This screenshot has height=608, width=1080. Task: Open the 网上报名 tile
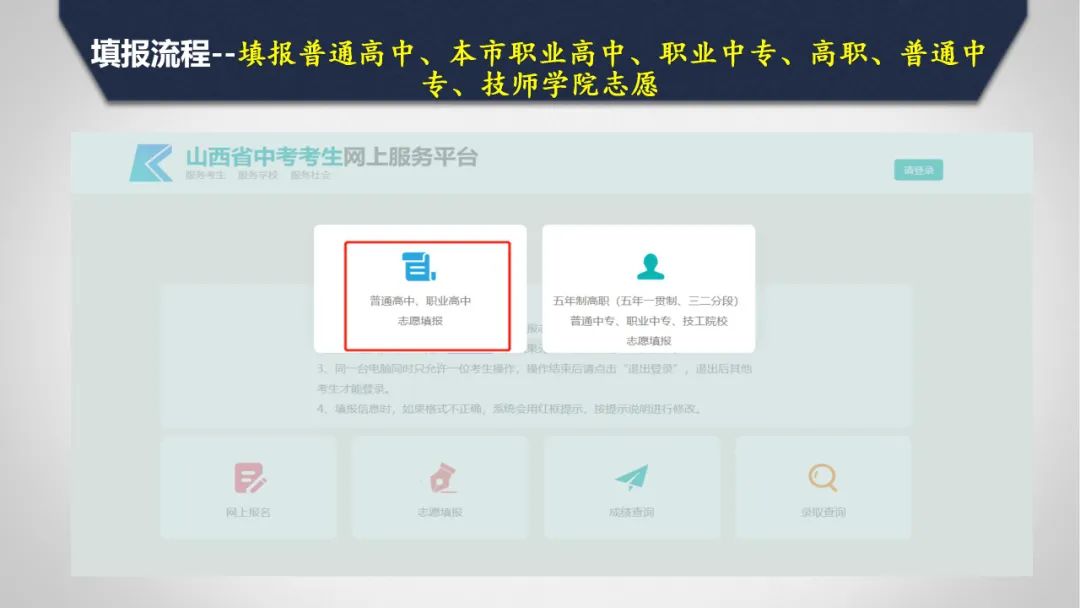[249, 488]
